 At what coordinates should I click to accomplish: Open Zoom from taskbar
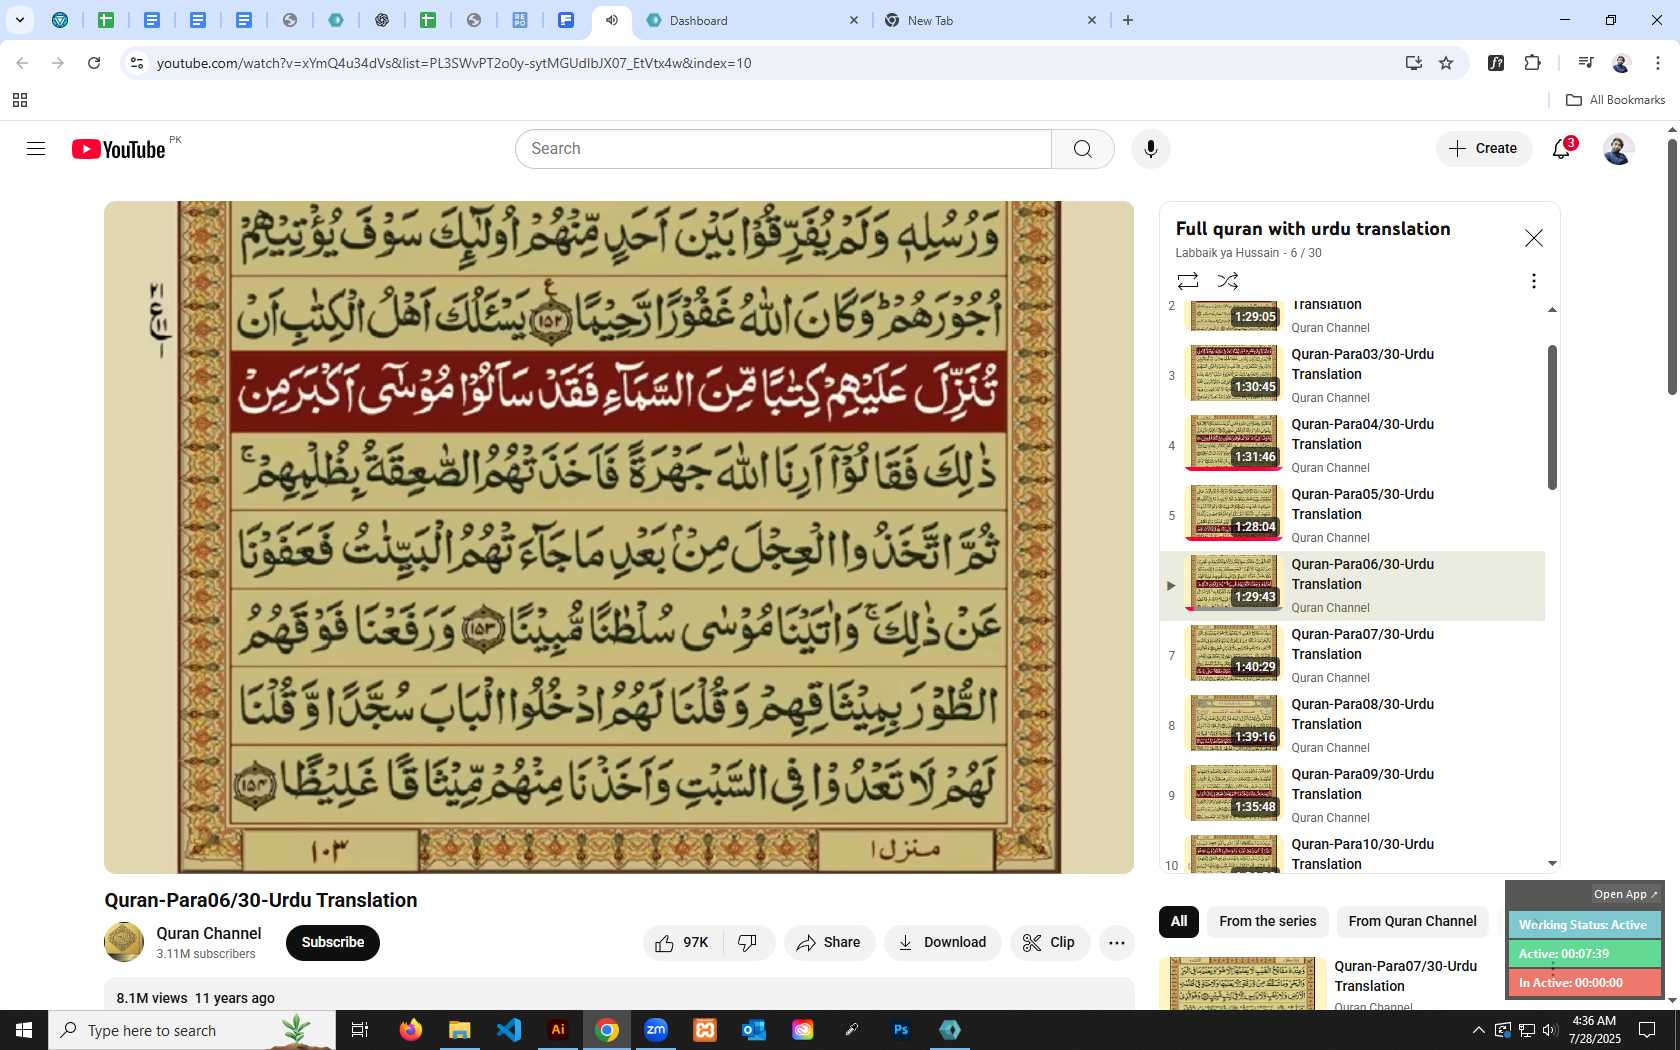tap(656, 1030)
